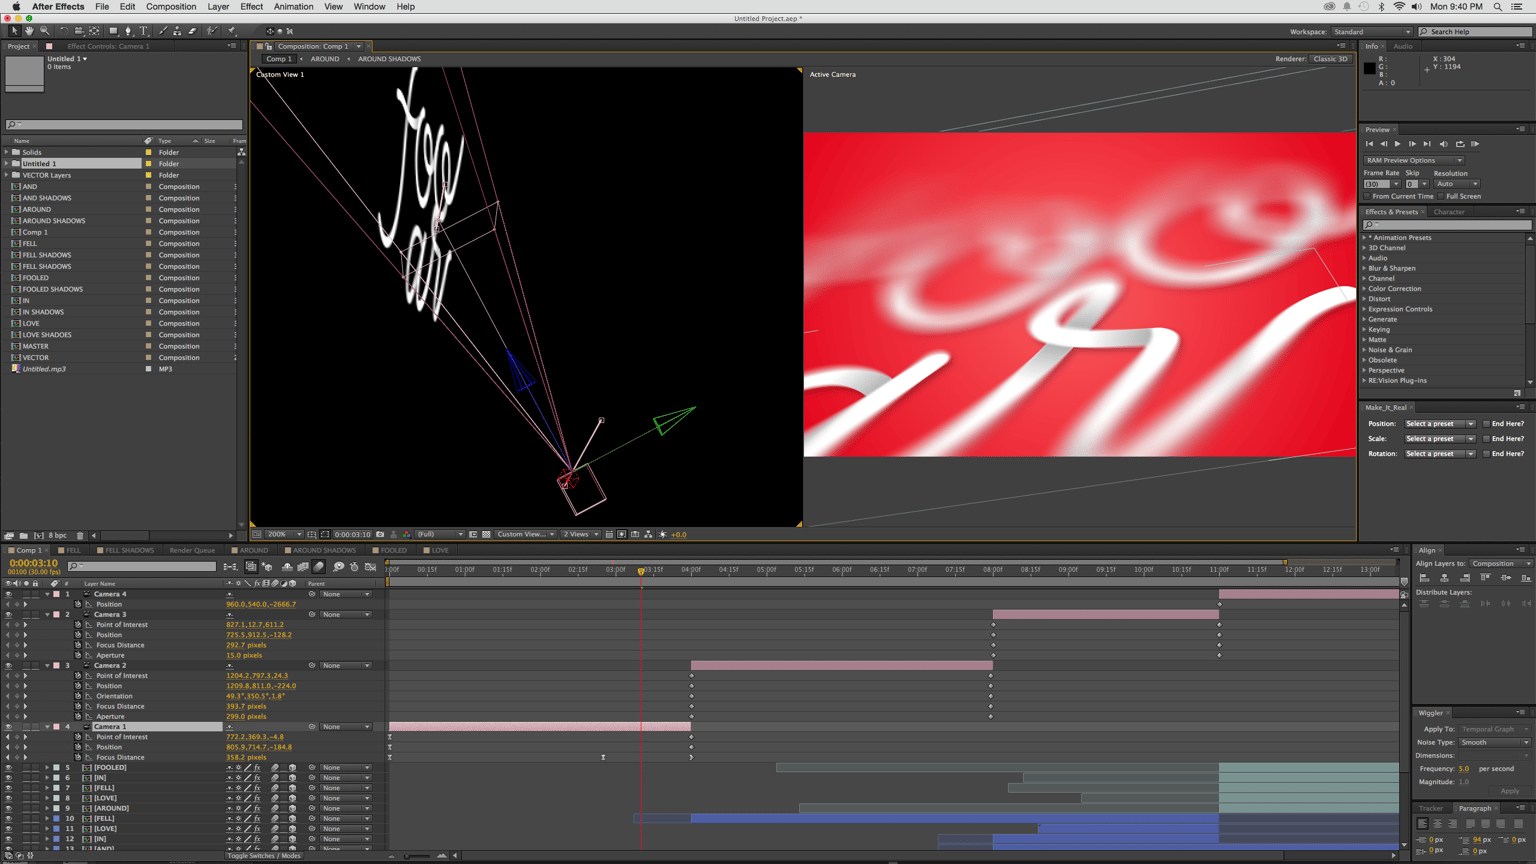Open the Graph Editor icon
The height and width of the screenshot is (864, 1536).
pos(371,567)
